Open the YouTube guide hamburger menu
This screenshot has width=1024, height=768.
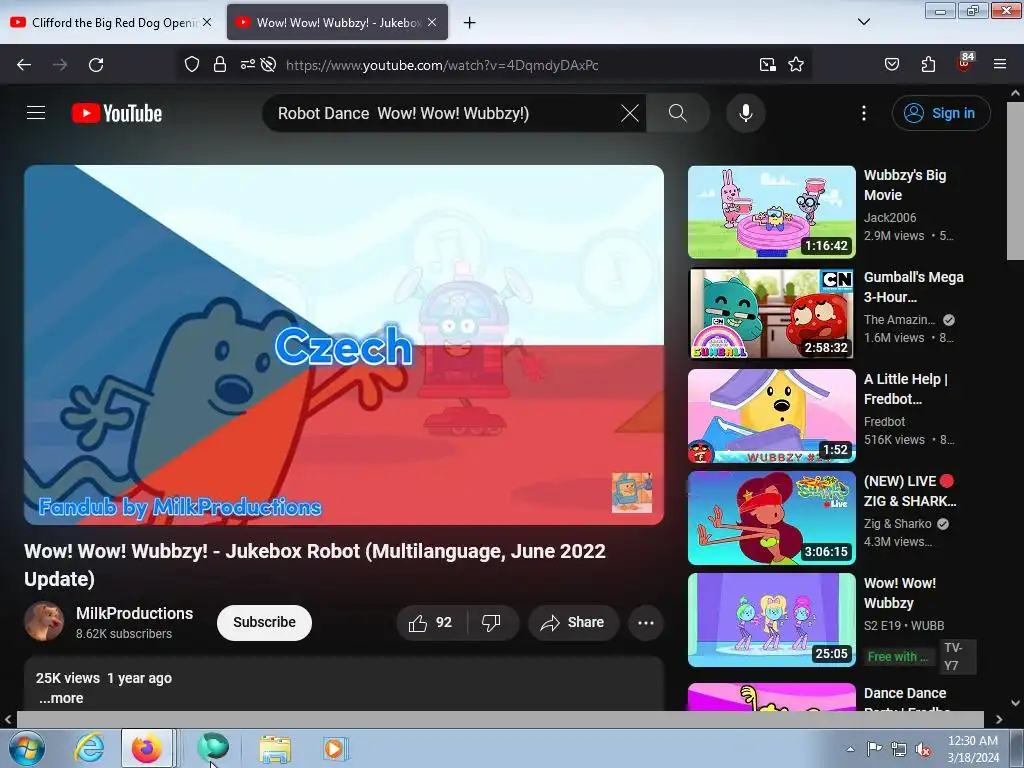[x=36, y=113]
